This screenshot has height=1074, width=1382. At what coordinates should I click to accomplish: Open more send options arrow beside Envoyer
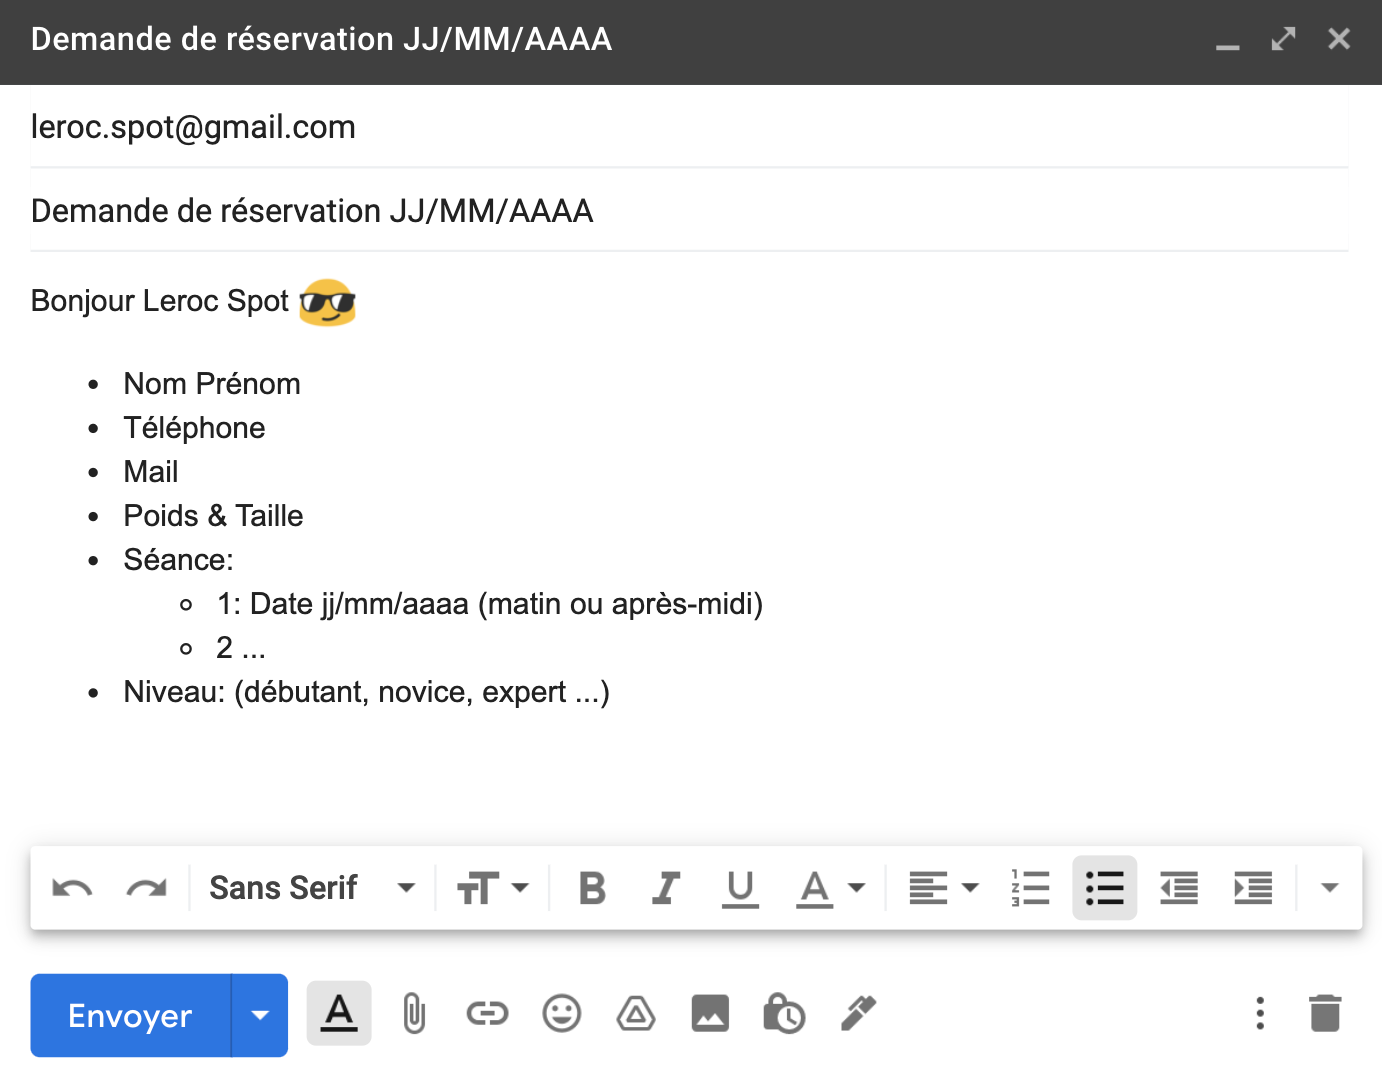click(x=260, y=1016)
